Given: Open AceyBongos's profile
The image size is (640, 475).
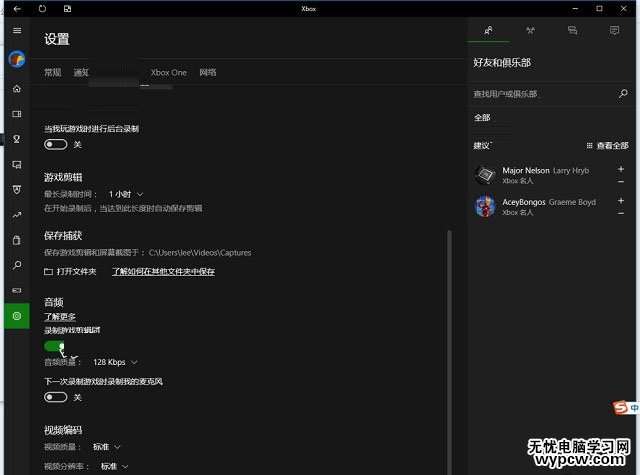Looking at the screenshot, I should (545, 206).
